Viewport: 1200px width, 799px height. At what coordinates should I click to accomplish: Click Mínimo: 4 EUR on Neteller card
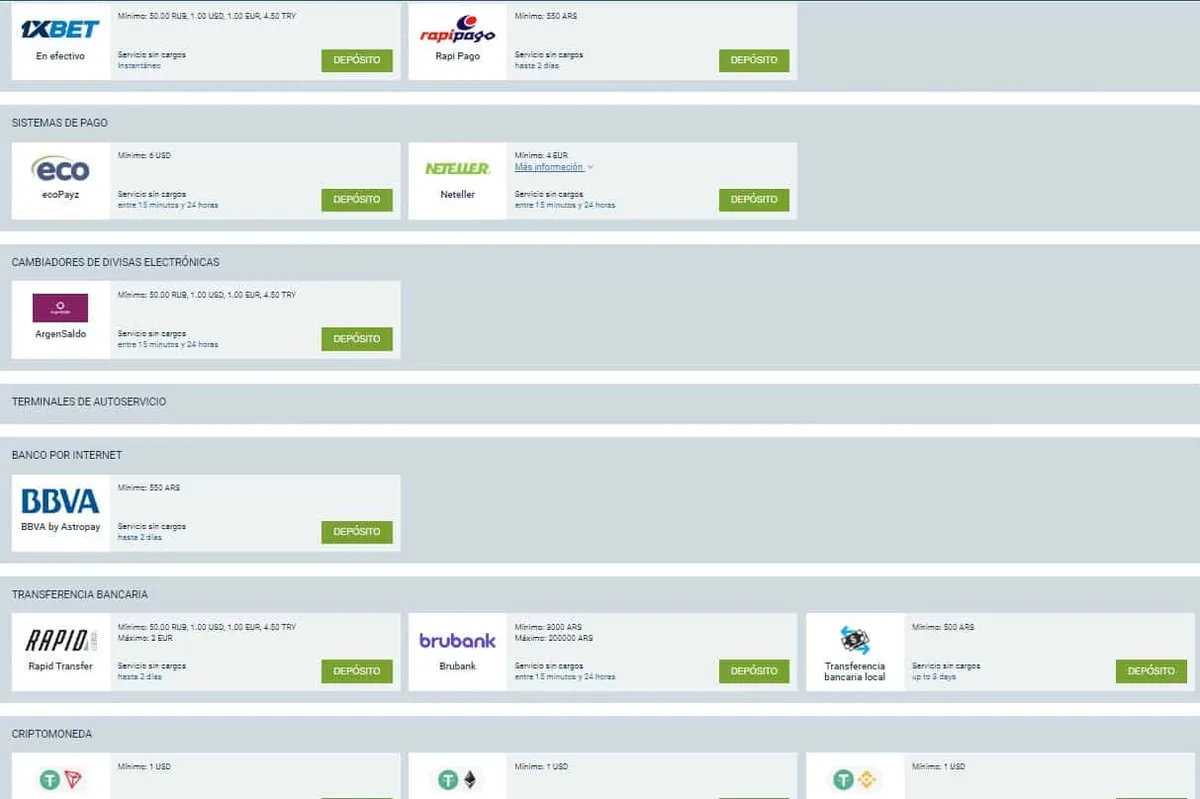pos(541,156)
